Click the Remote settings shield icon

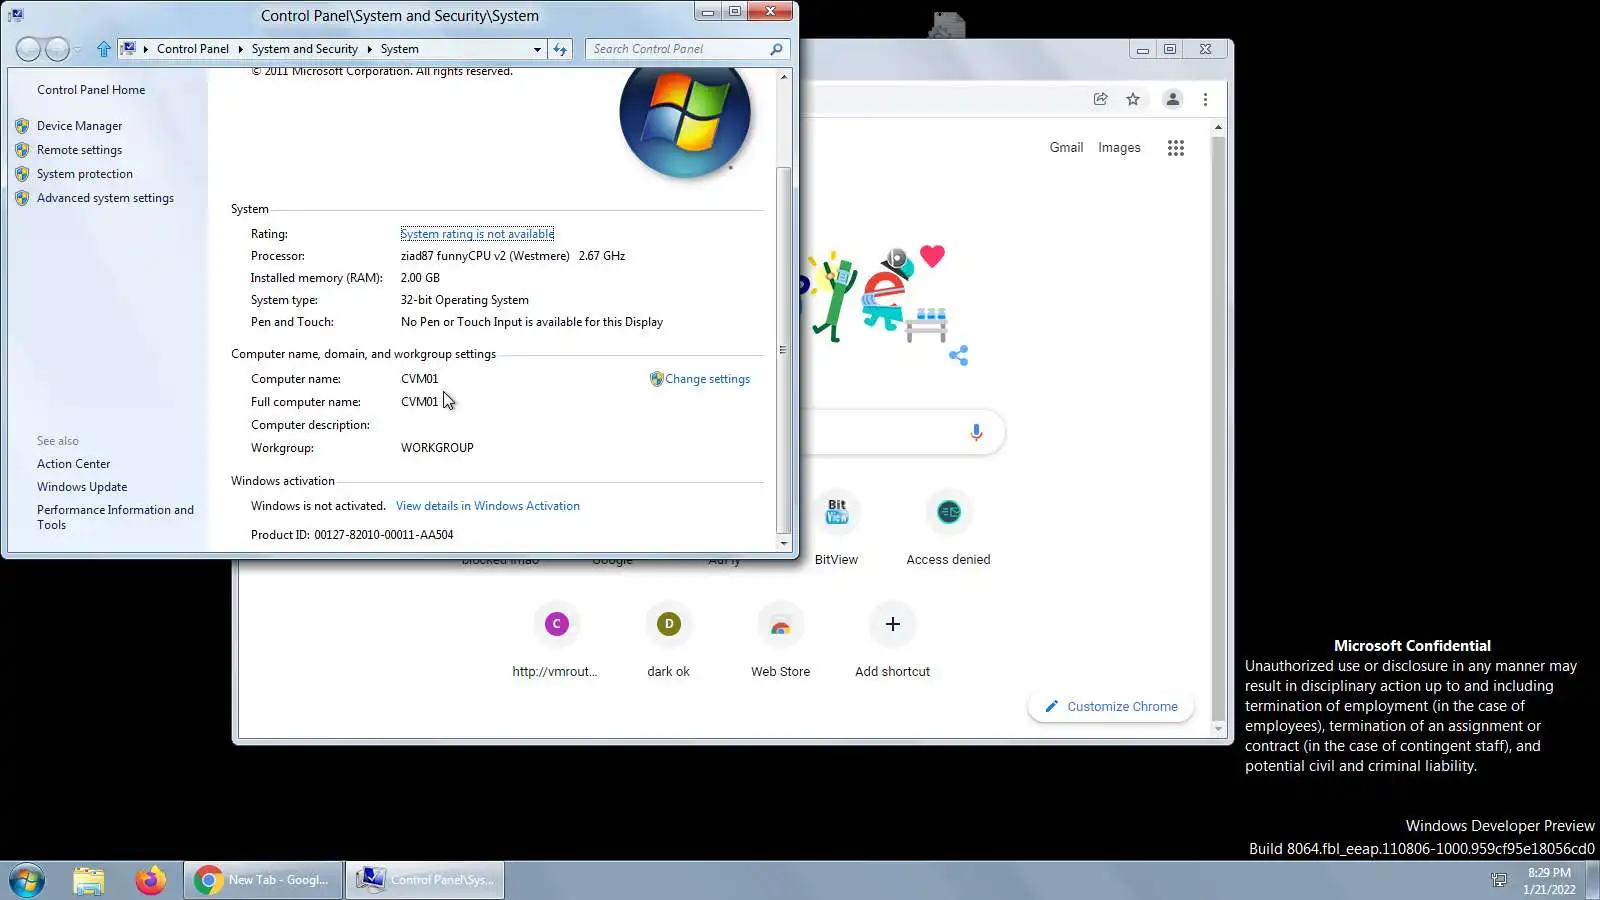[22, 150]
